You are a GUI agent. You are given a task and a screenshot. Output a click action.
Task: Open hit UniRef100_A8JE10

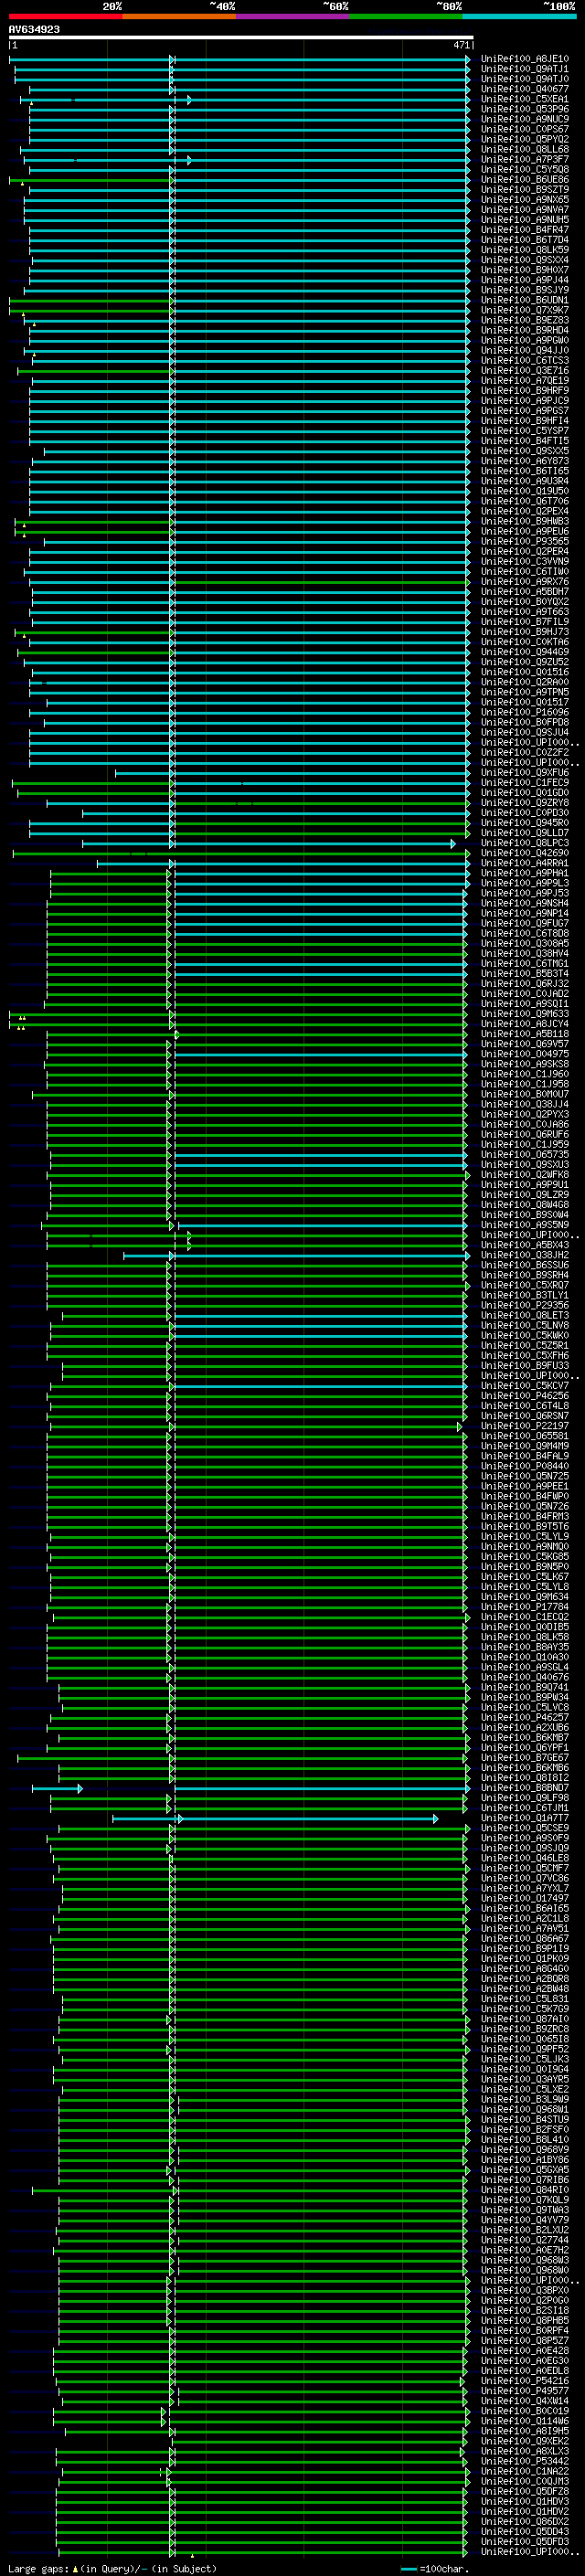pos(524,59)
